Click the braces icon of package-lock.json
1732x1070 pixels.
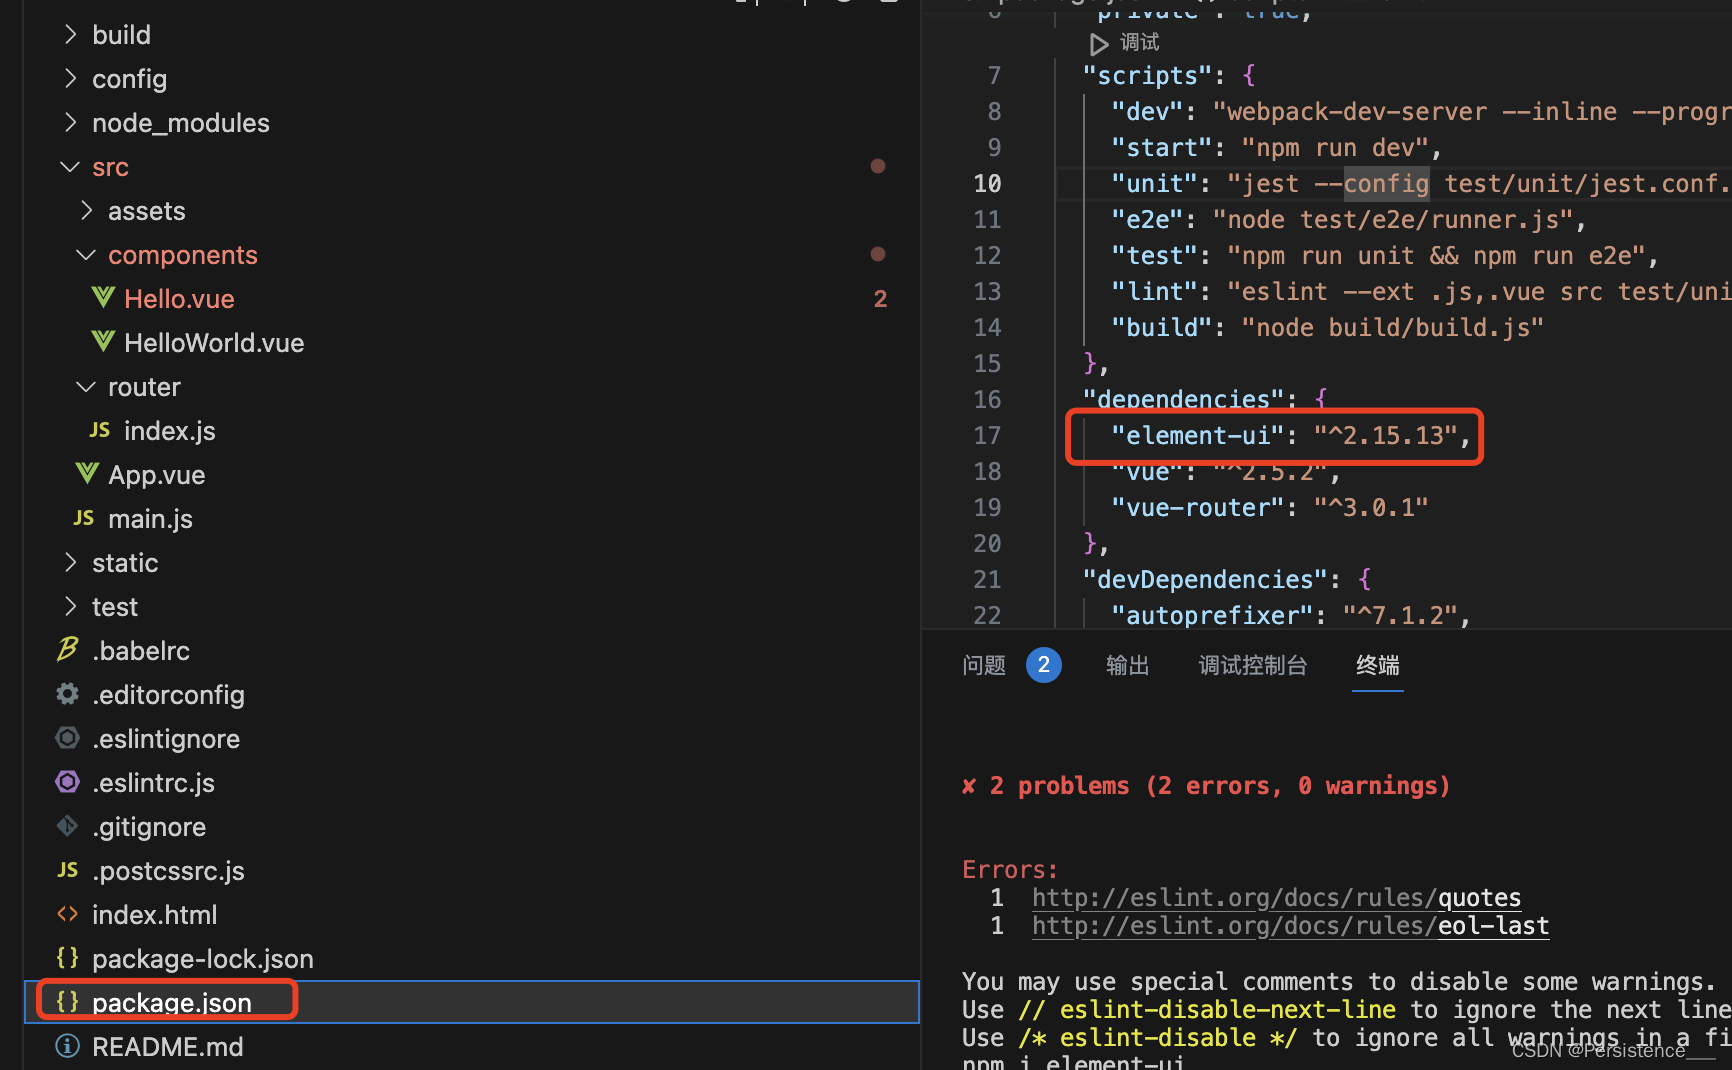point(67,958)
